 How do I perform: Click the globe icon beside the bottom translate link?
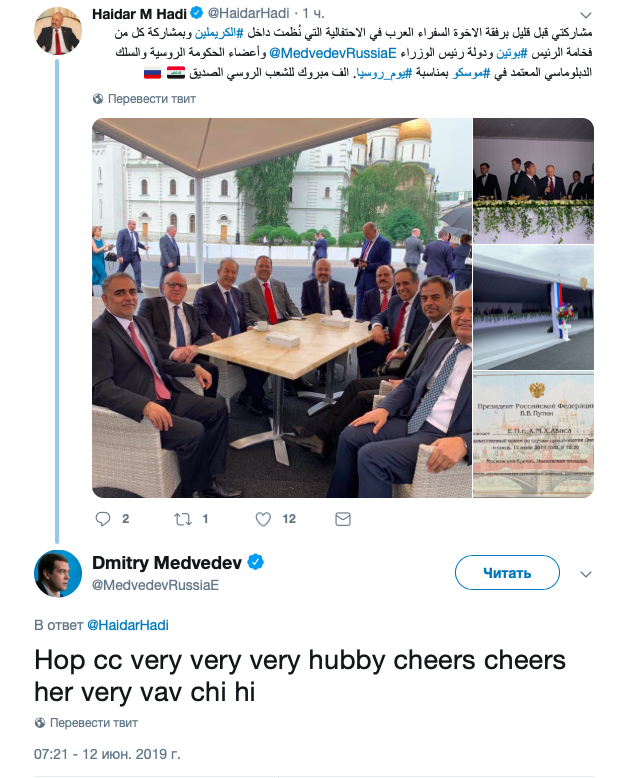click(40, 722)
